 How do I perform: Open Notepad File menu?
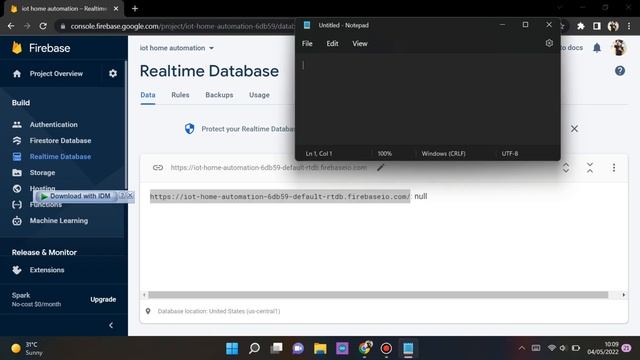(307, 44)
